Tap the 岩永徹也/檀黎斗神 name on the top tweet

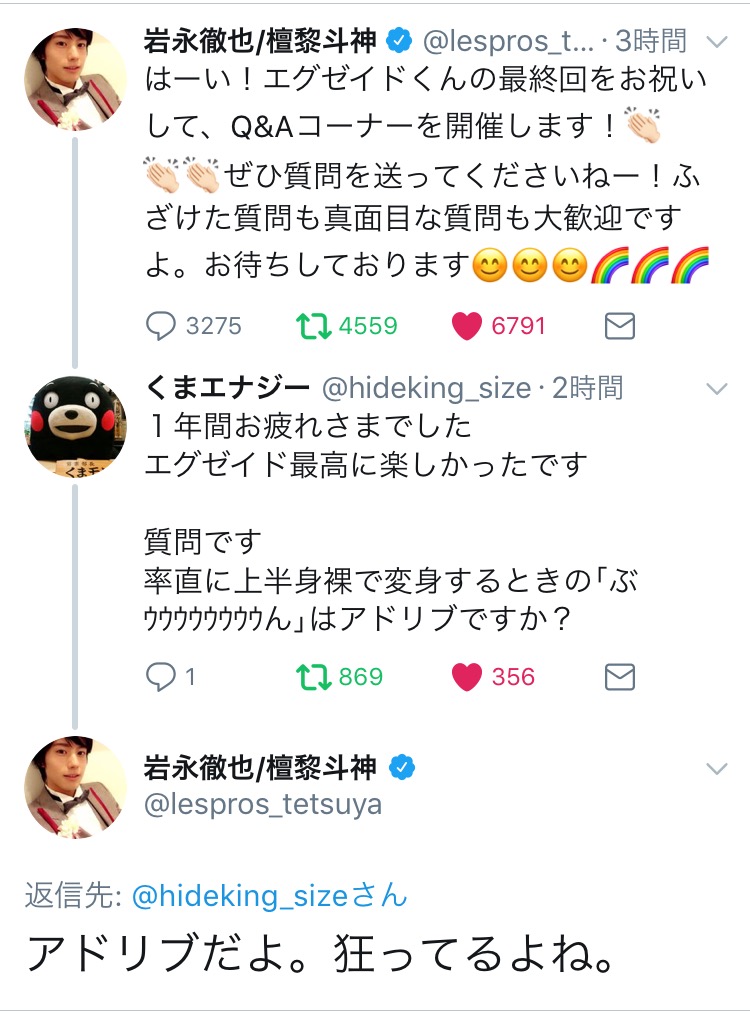coord(260,41)
